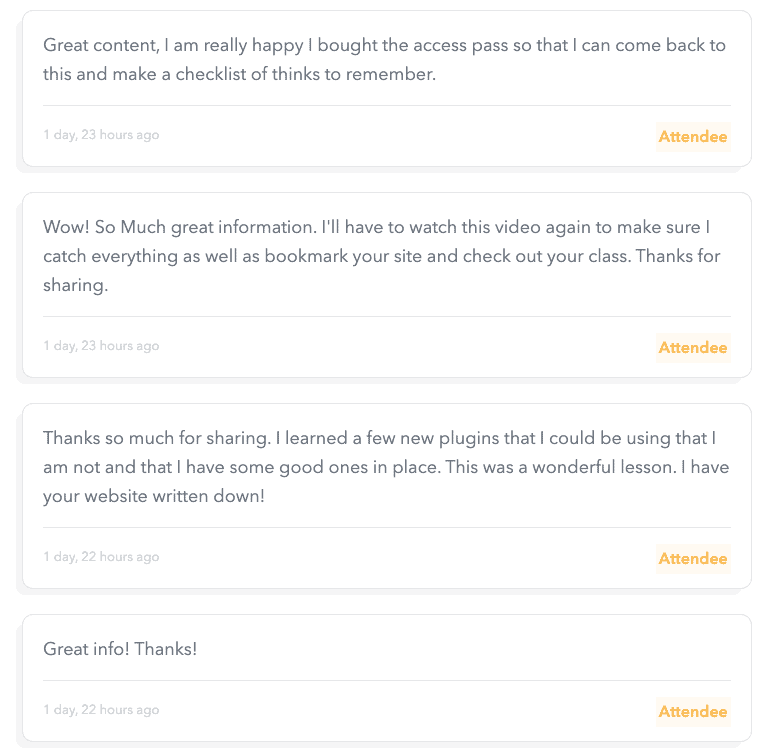Click the line starting "Great content, I am really happy"

click(x=384, y=45)
